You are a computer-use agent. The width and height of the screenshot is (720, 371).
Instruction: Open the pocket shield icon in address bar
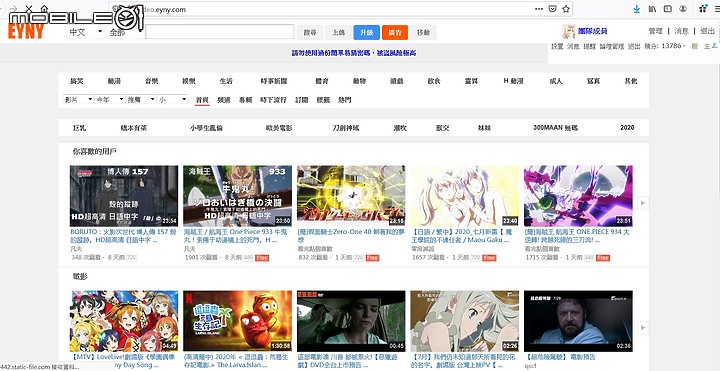click(x=553, y=9)
